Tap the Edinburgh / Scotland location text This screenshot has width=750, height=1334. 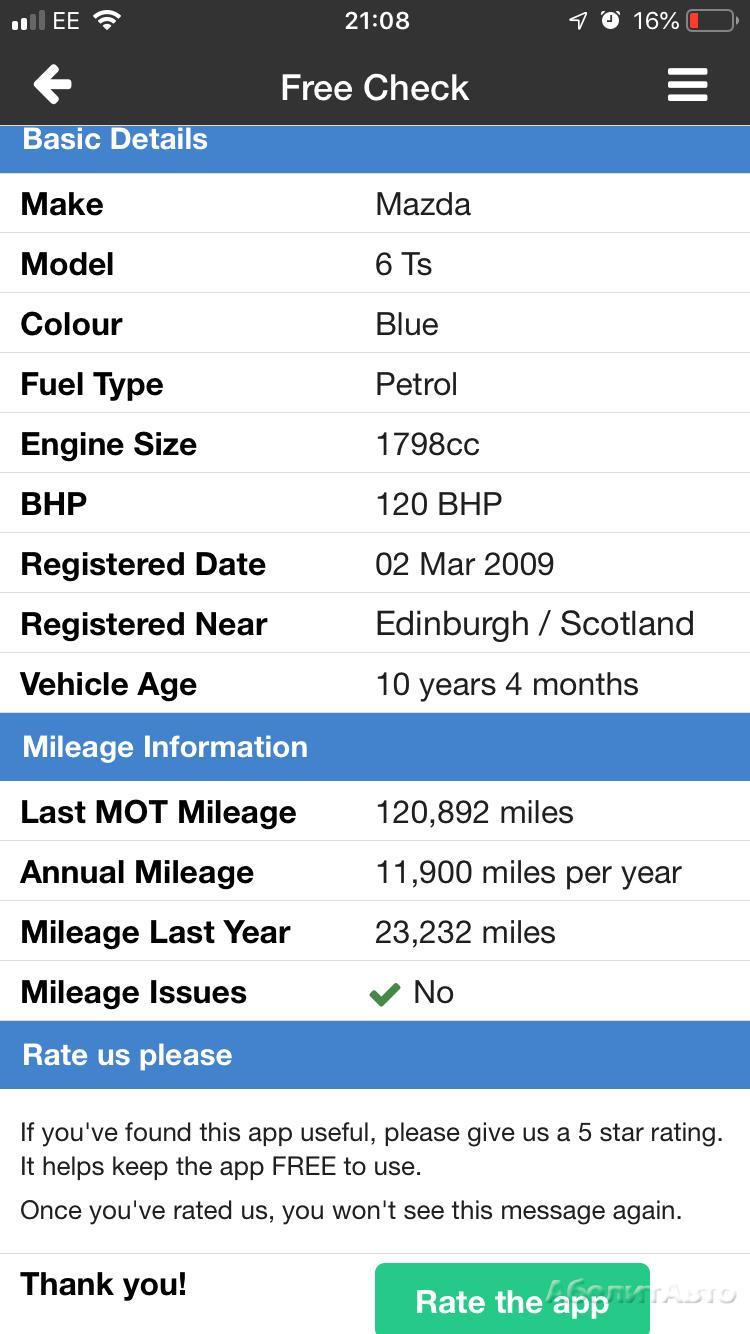534,624
